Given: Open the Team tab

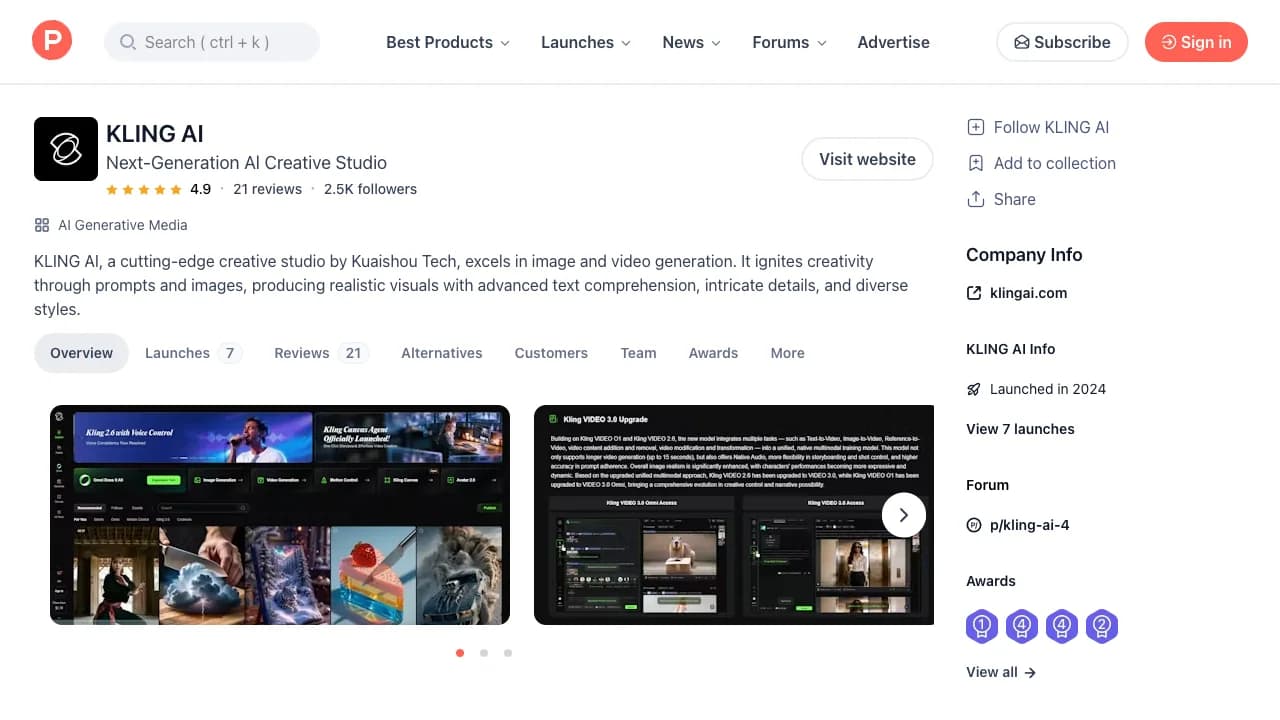Looking at the screenshot, I should tap(638, 353).
